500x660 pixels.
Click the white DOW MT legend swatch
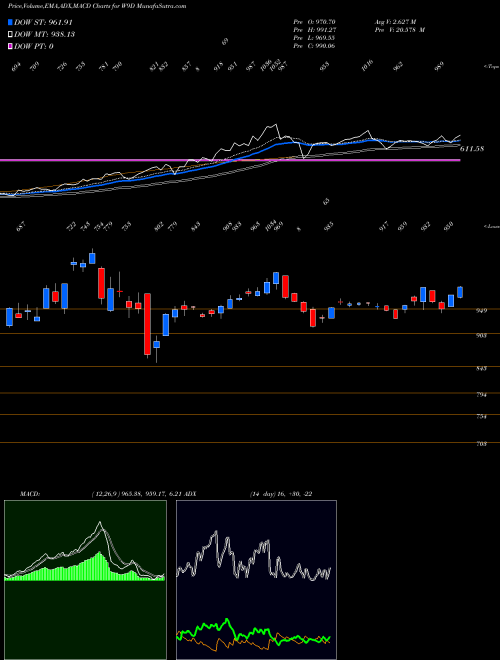tap(10, 35)
